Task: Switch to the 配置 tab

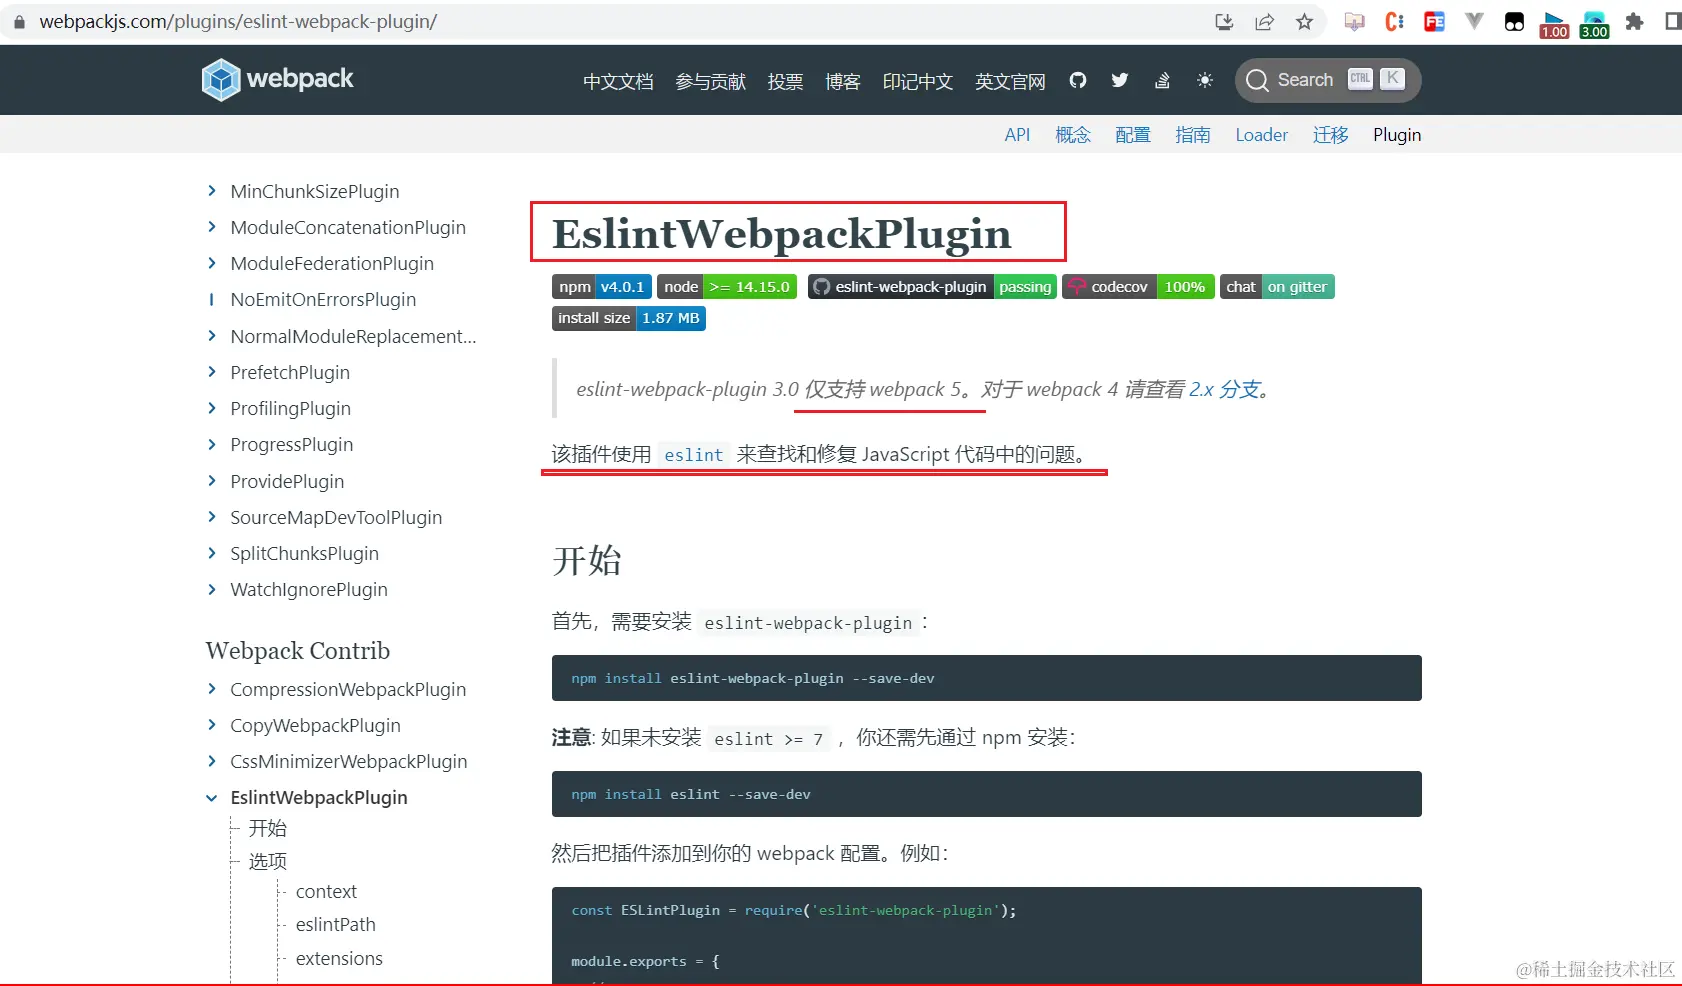Action: [1133, 135]
